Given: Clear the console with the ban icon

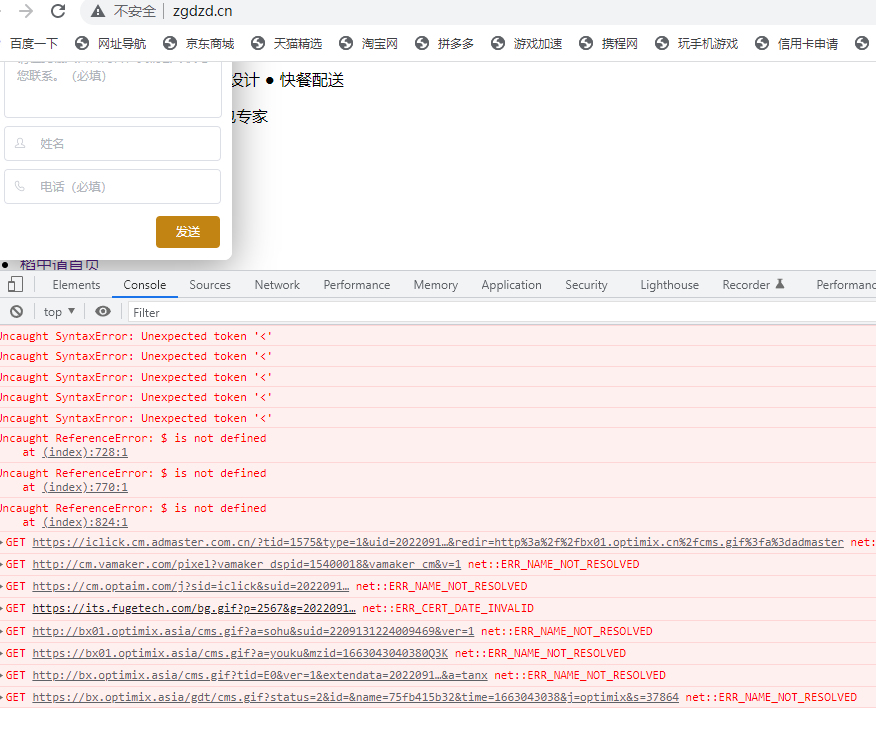Looking at the screenshot, I should pyautogui.click(x=16, y=312).
